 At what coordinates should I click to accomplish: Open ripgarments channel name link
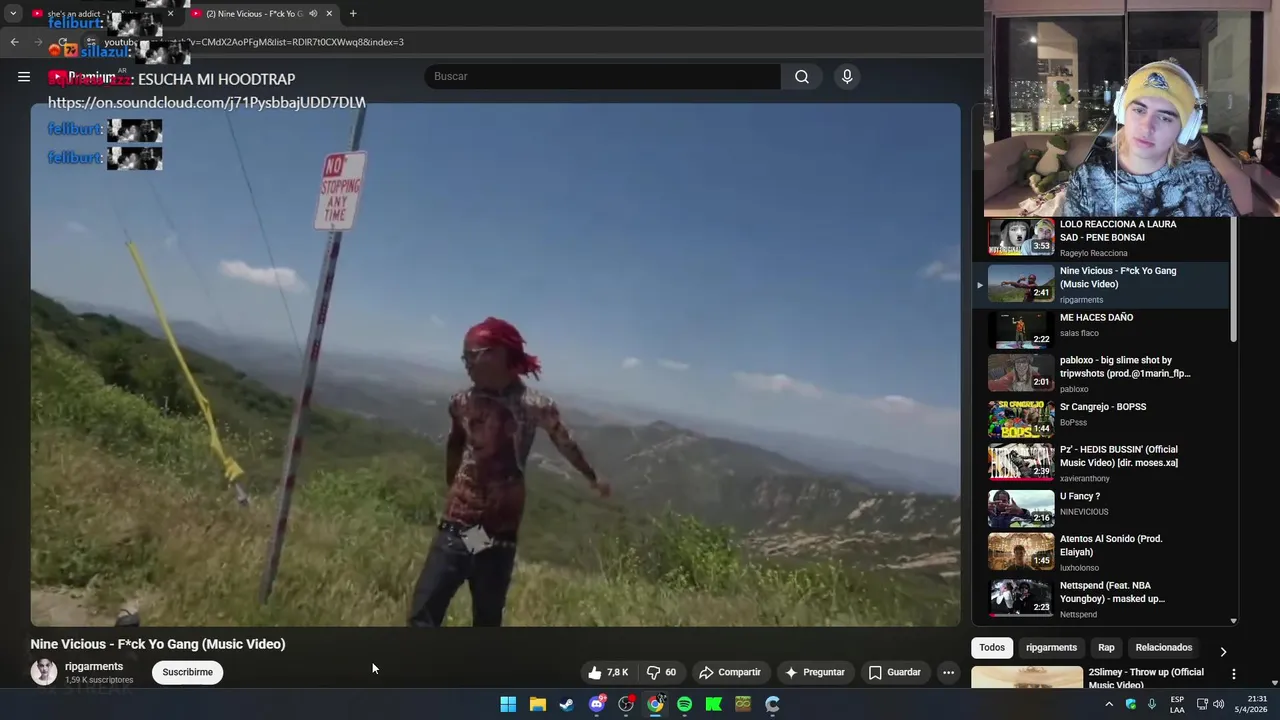[94, 666]
